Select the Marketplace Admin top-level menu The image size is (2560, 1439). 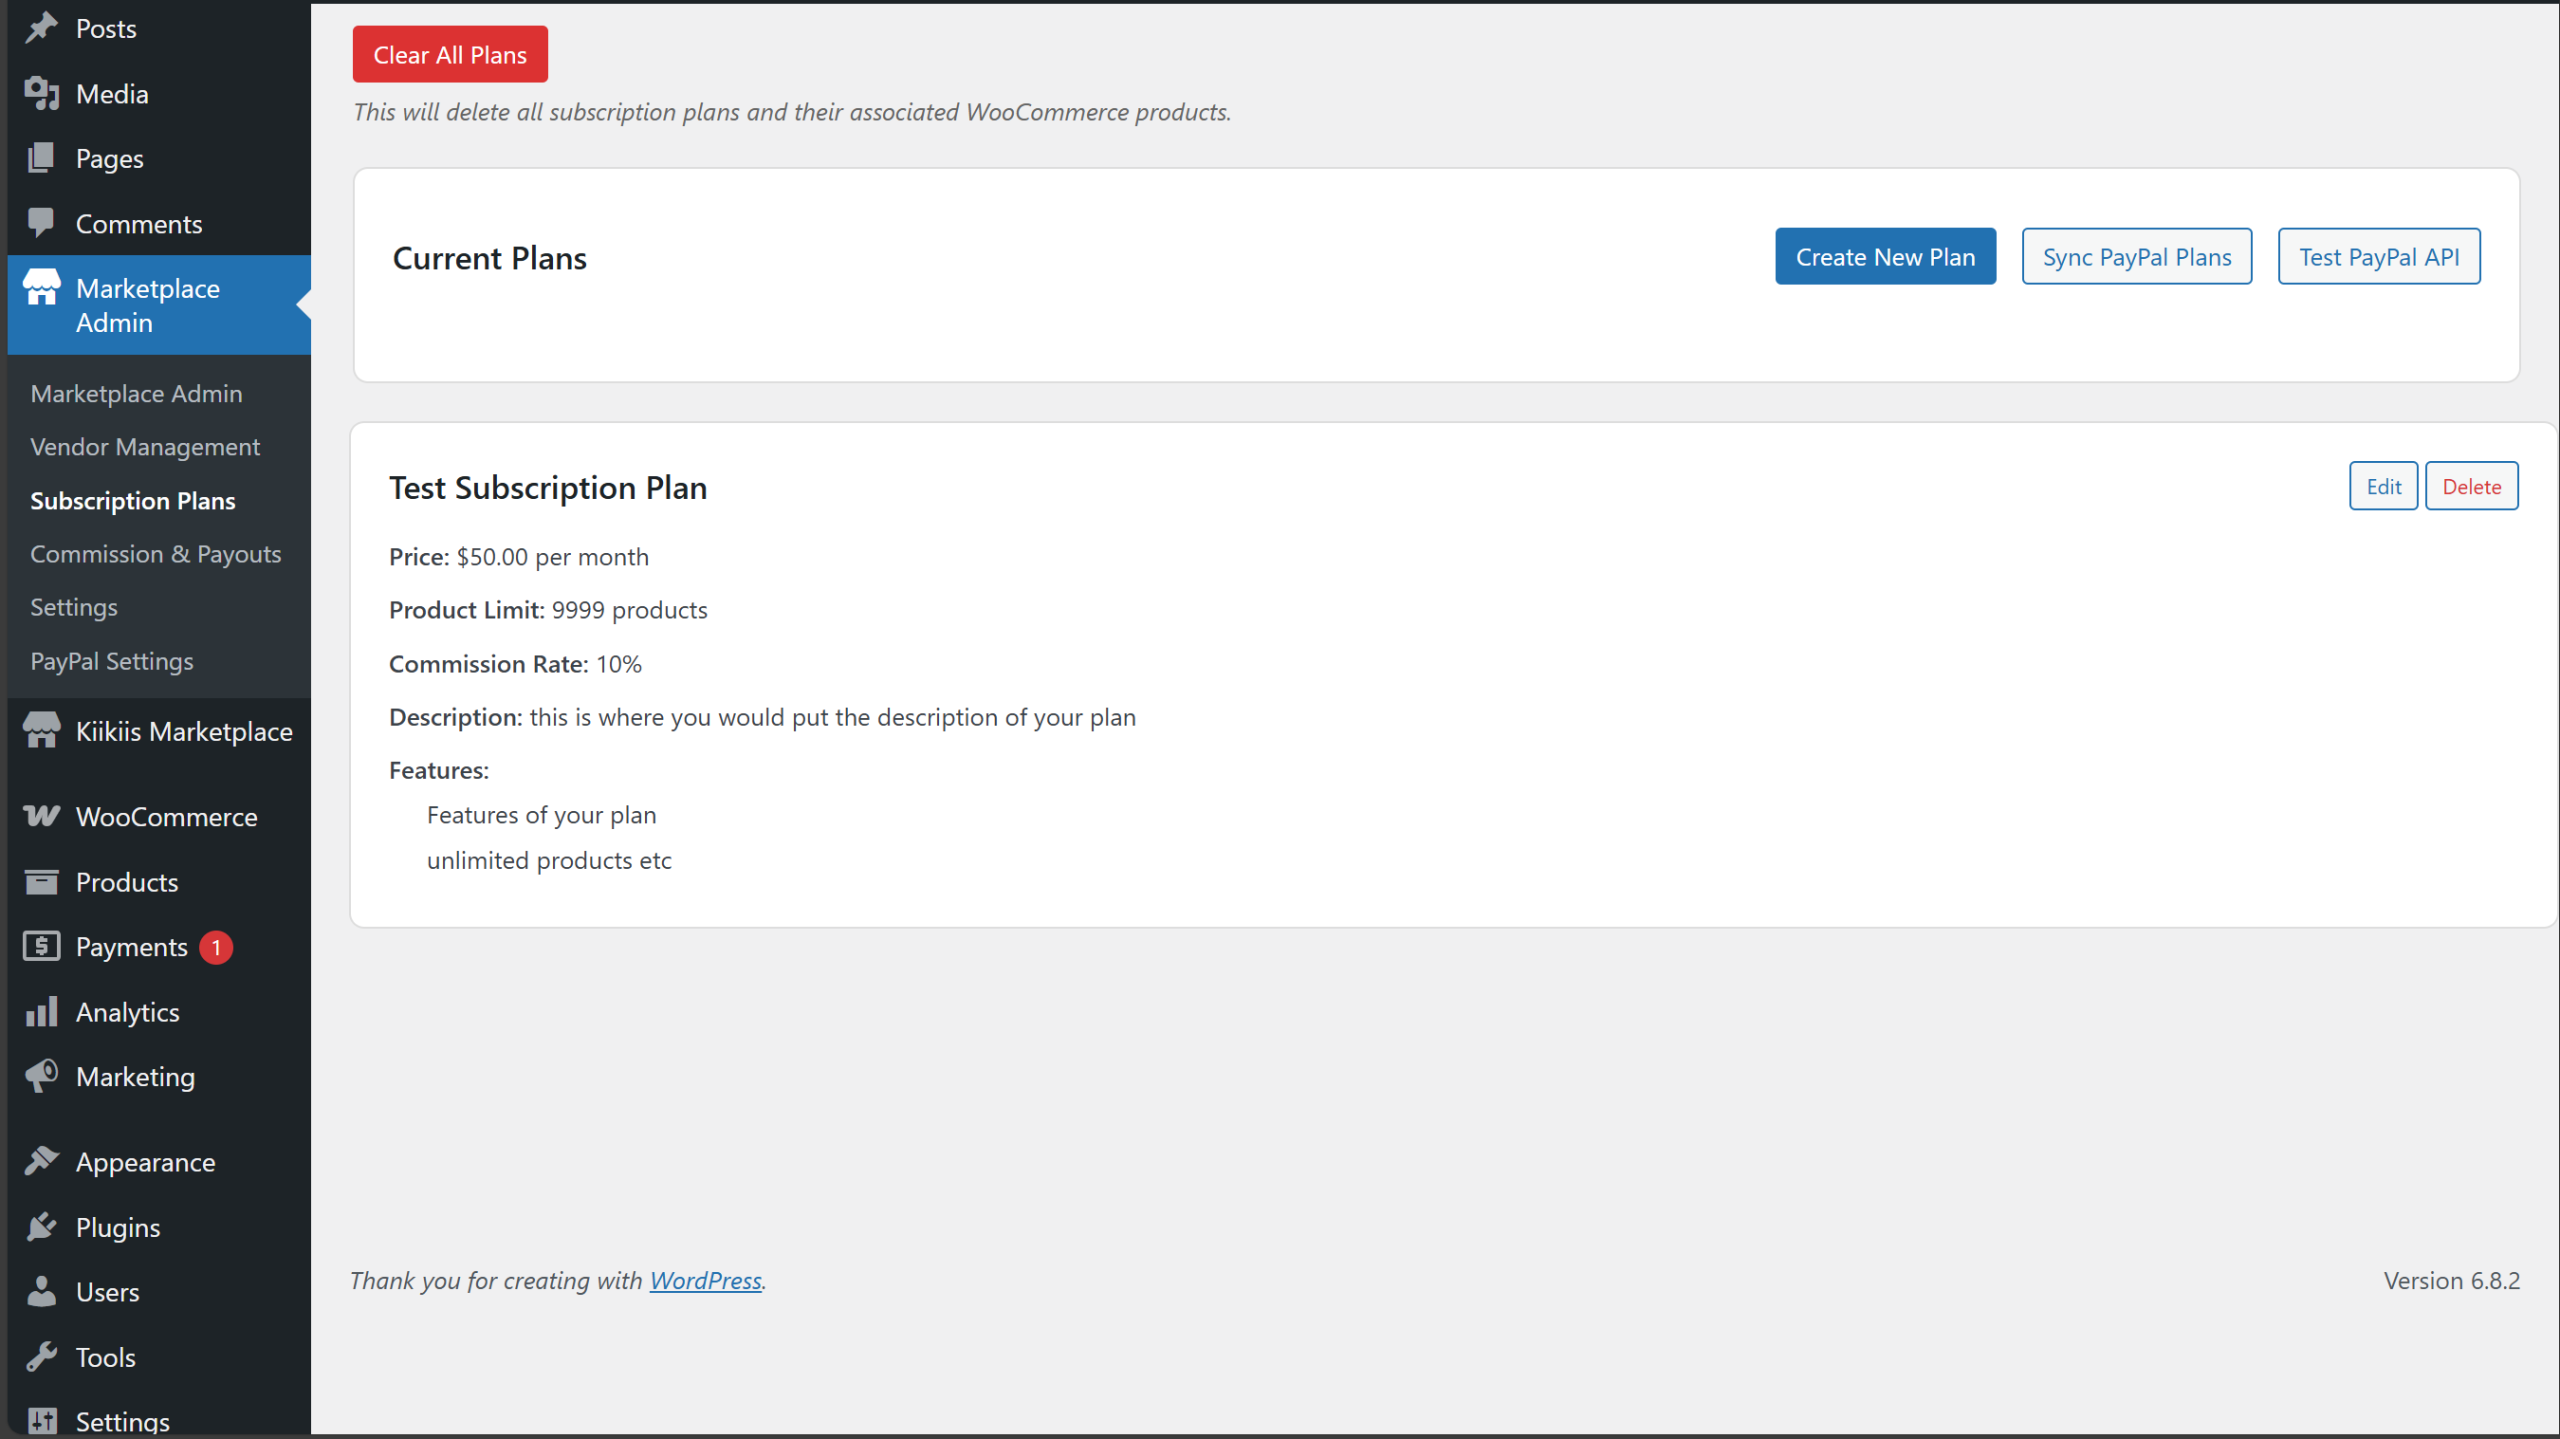coord(159,305)
